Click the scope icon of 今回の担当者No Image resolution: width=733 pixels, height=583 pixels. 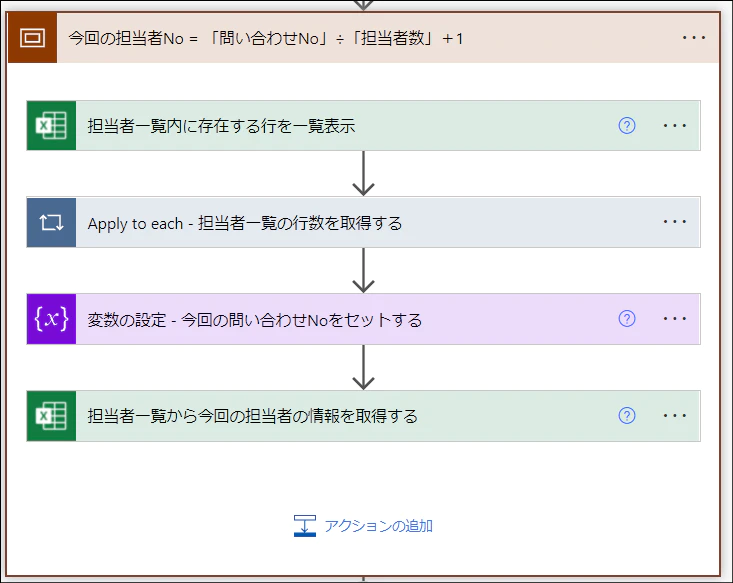click(x=32, y=38)
